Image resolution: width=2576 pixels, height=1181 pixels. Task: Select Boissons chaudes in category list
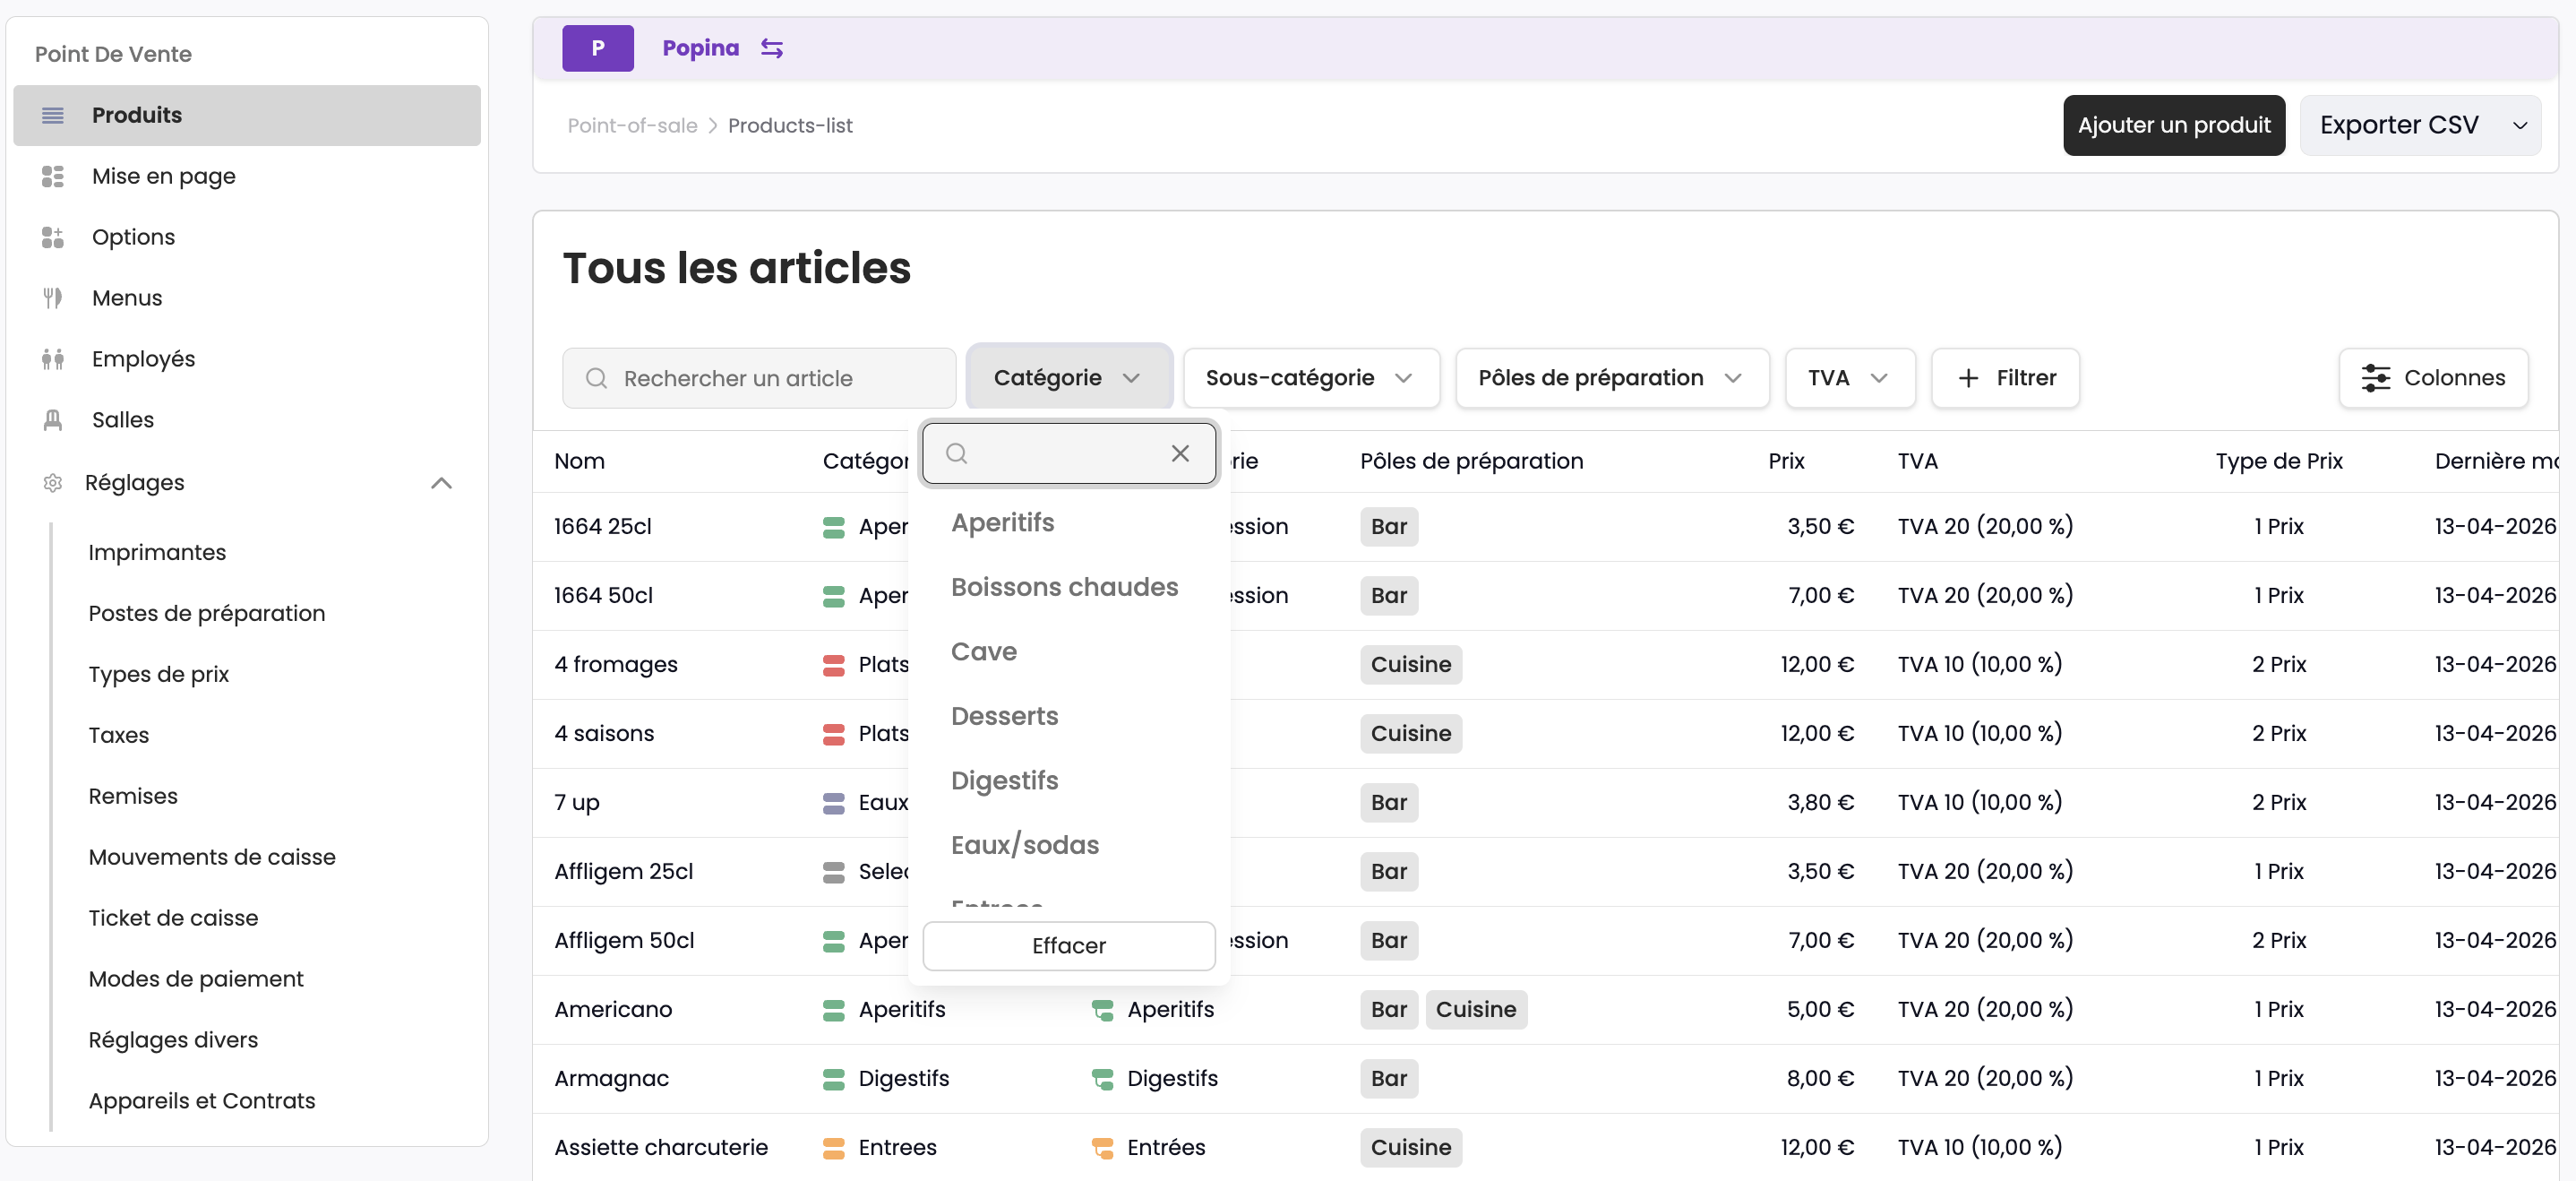tap(1064, 587)
